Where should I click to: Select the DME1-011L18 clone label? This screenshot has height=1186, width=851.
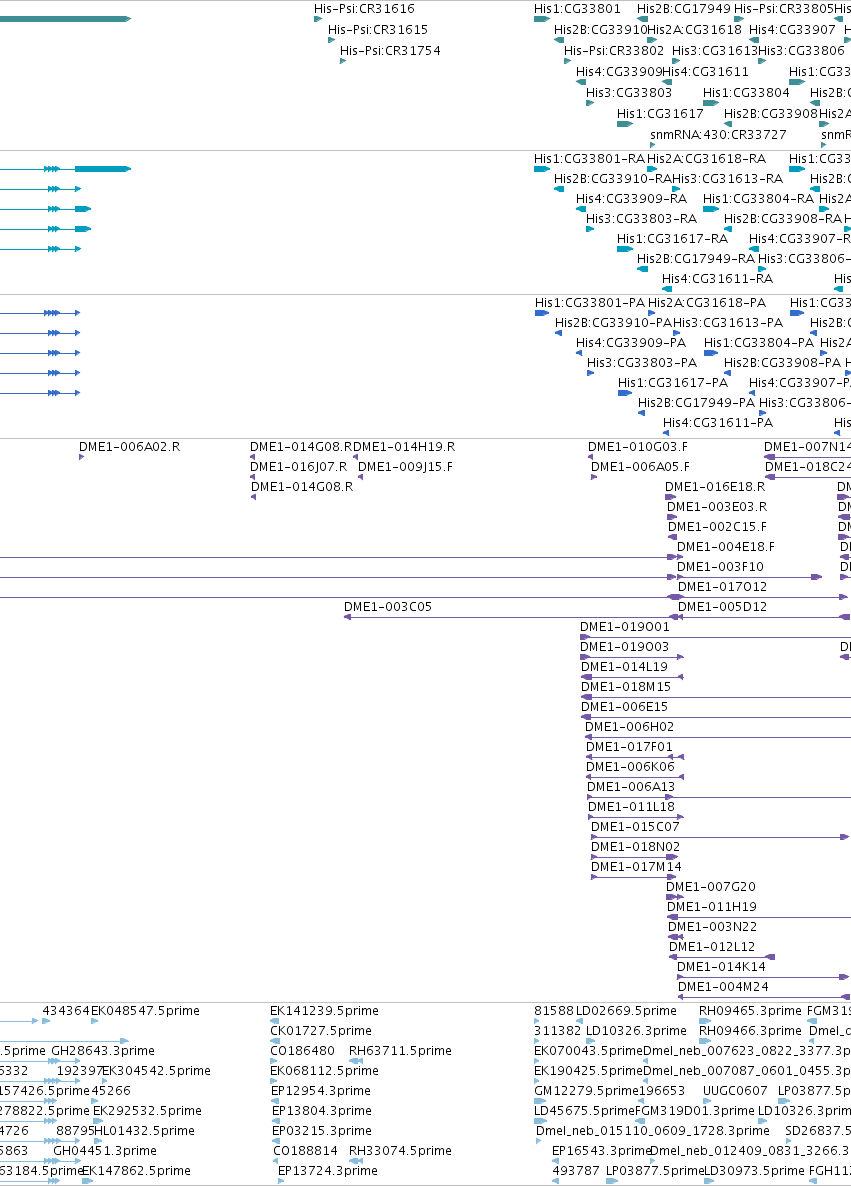631,807
